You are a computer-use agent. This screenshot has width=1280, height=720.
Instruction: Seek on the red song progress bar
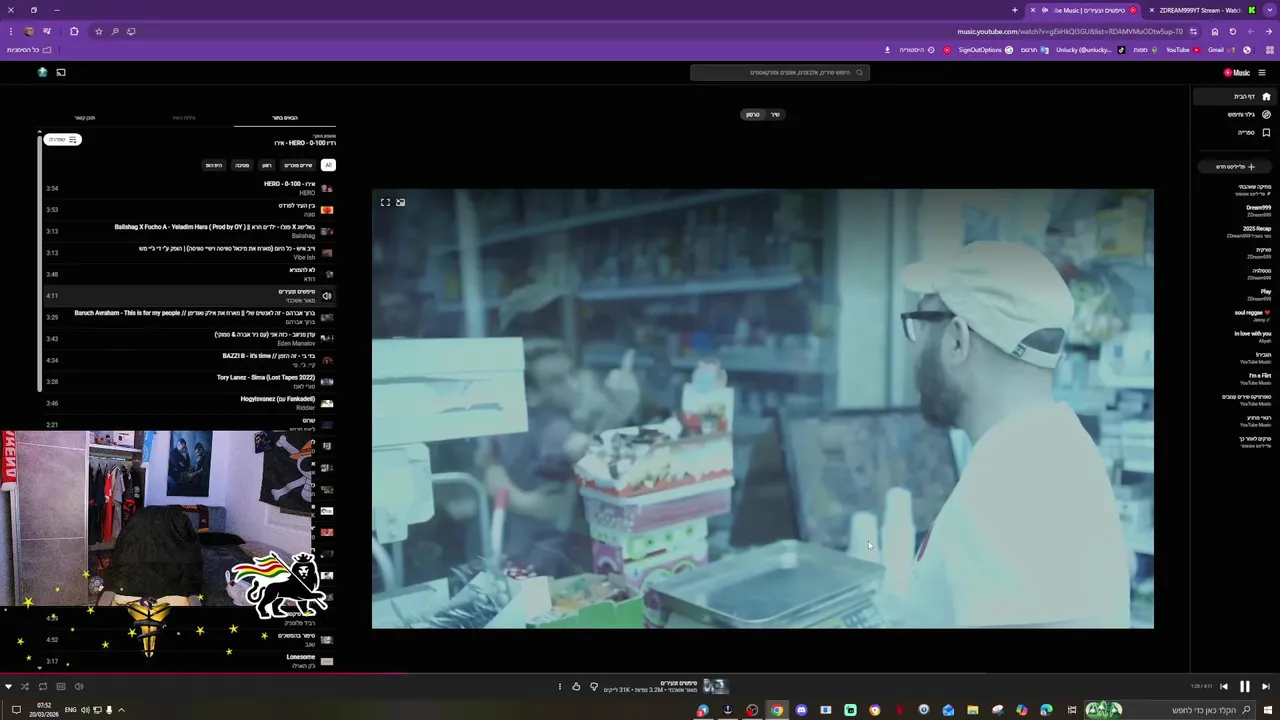coord(203,674)
